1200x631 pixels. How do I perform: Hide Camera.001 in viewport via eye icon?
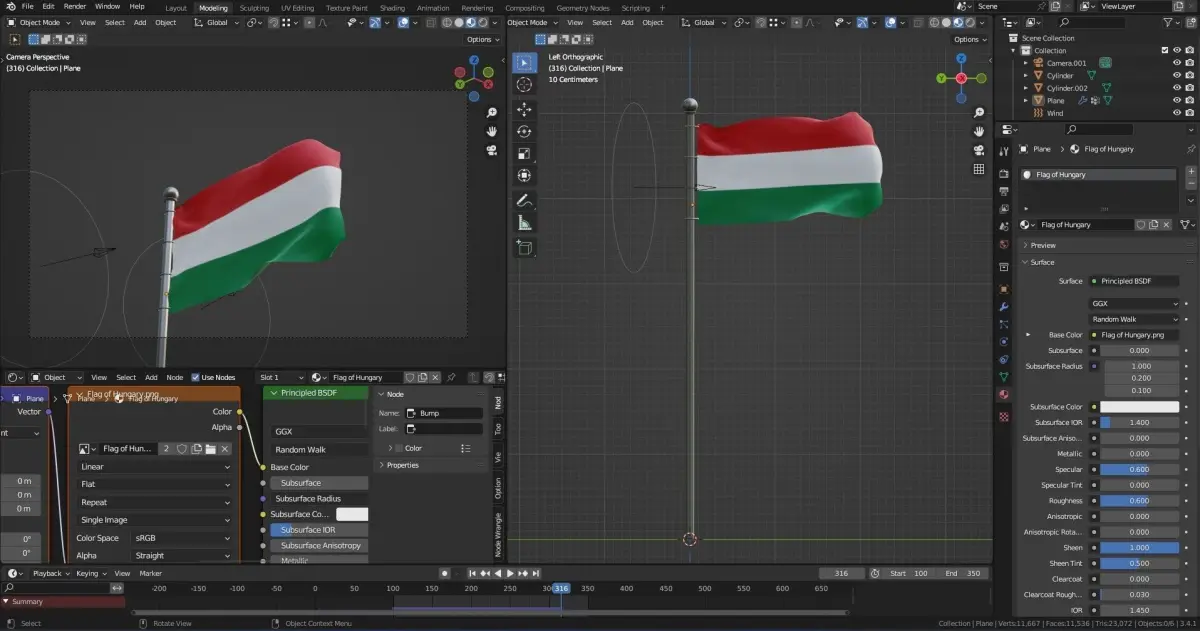click(x=1177, y=63)
